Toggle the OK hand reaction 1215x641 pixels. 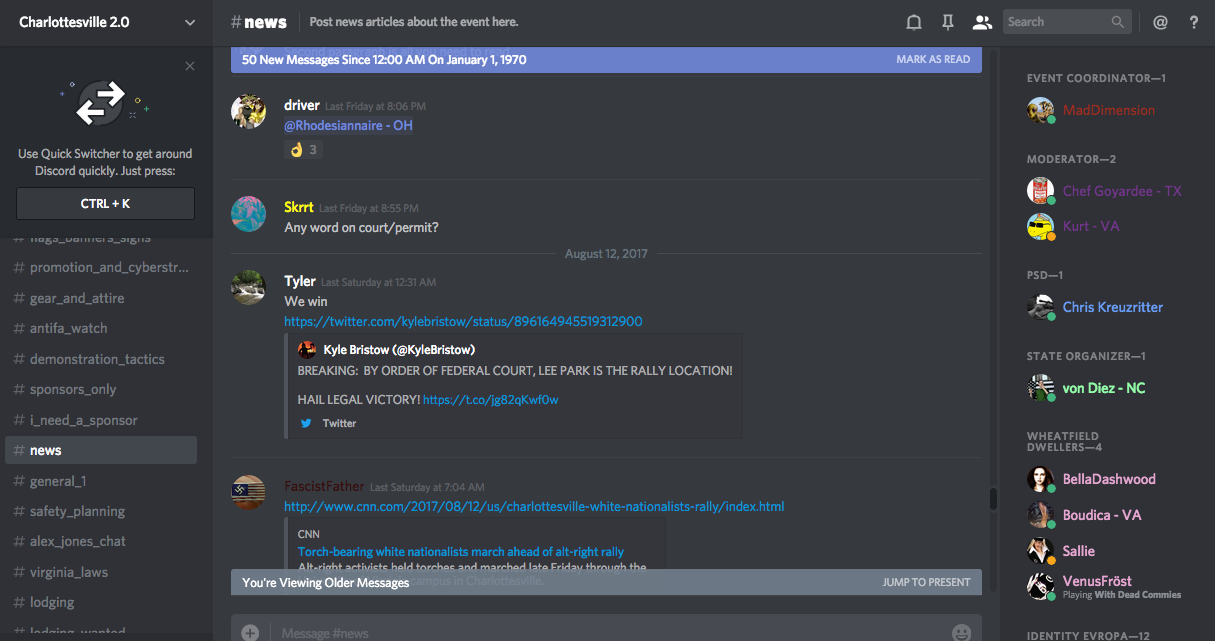[304, 150]
